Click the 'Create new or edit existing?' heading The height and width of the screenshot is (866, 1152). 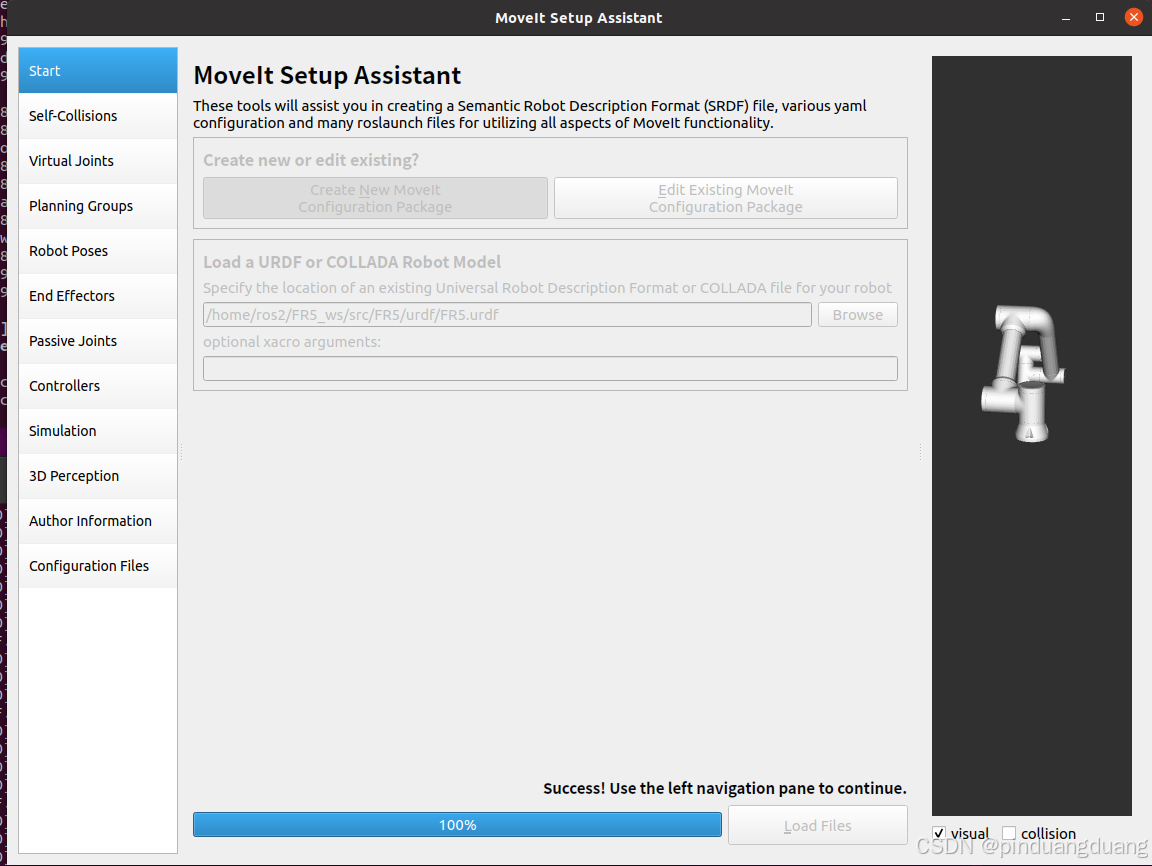(x=311, y=160)
